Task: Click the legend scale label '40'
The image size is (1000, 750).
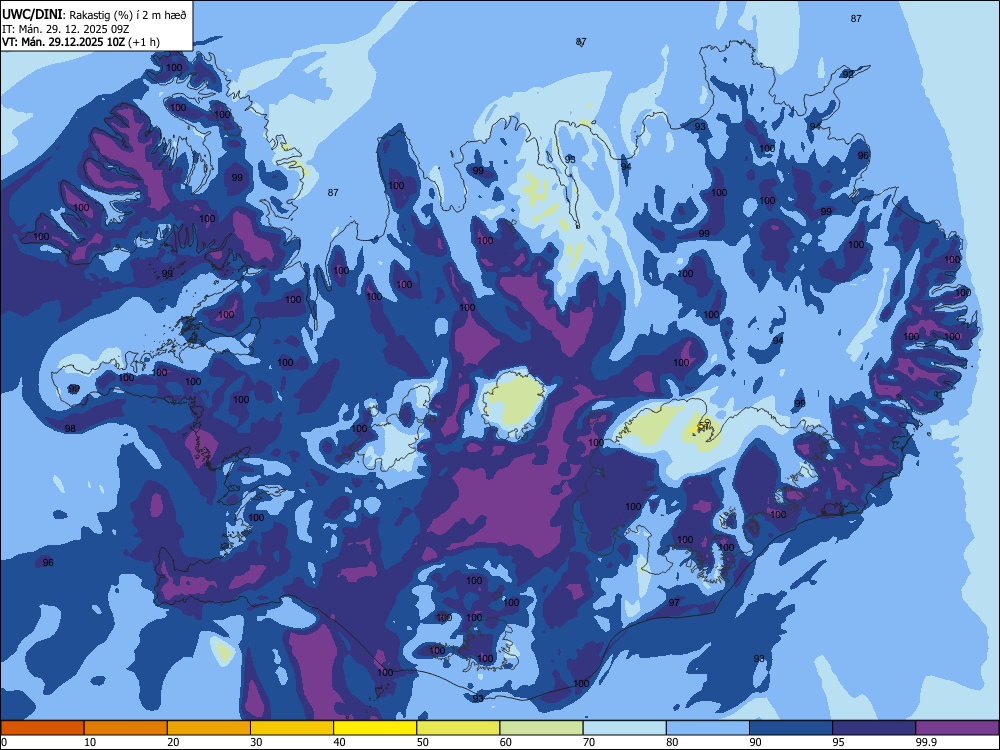Action: [x=339, y=742]
